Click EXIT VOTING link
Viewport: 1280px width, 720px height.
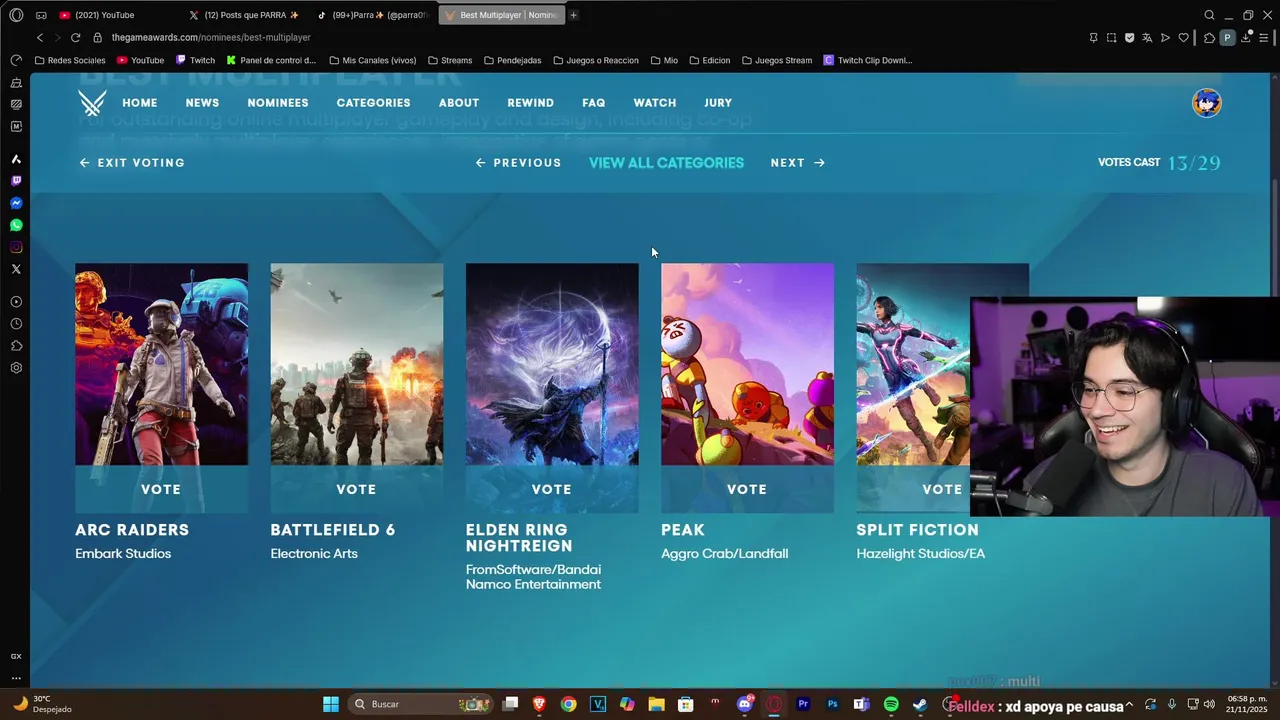(x=132, y=163)
